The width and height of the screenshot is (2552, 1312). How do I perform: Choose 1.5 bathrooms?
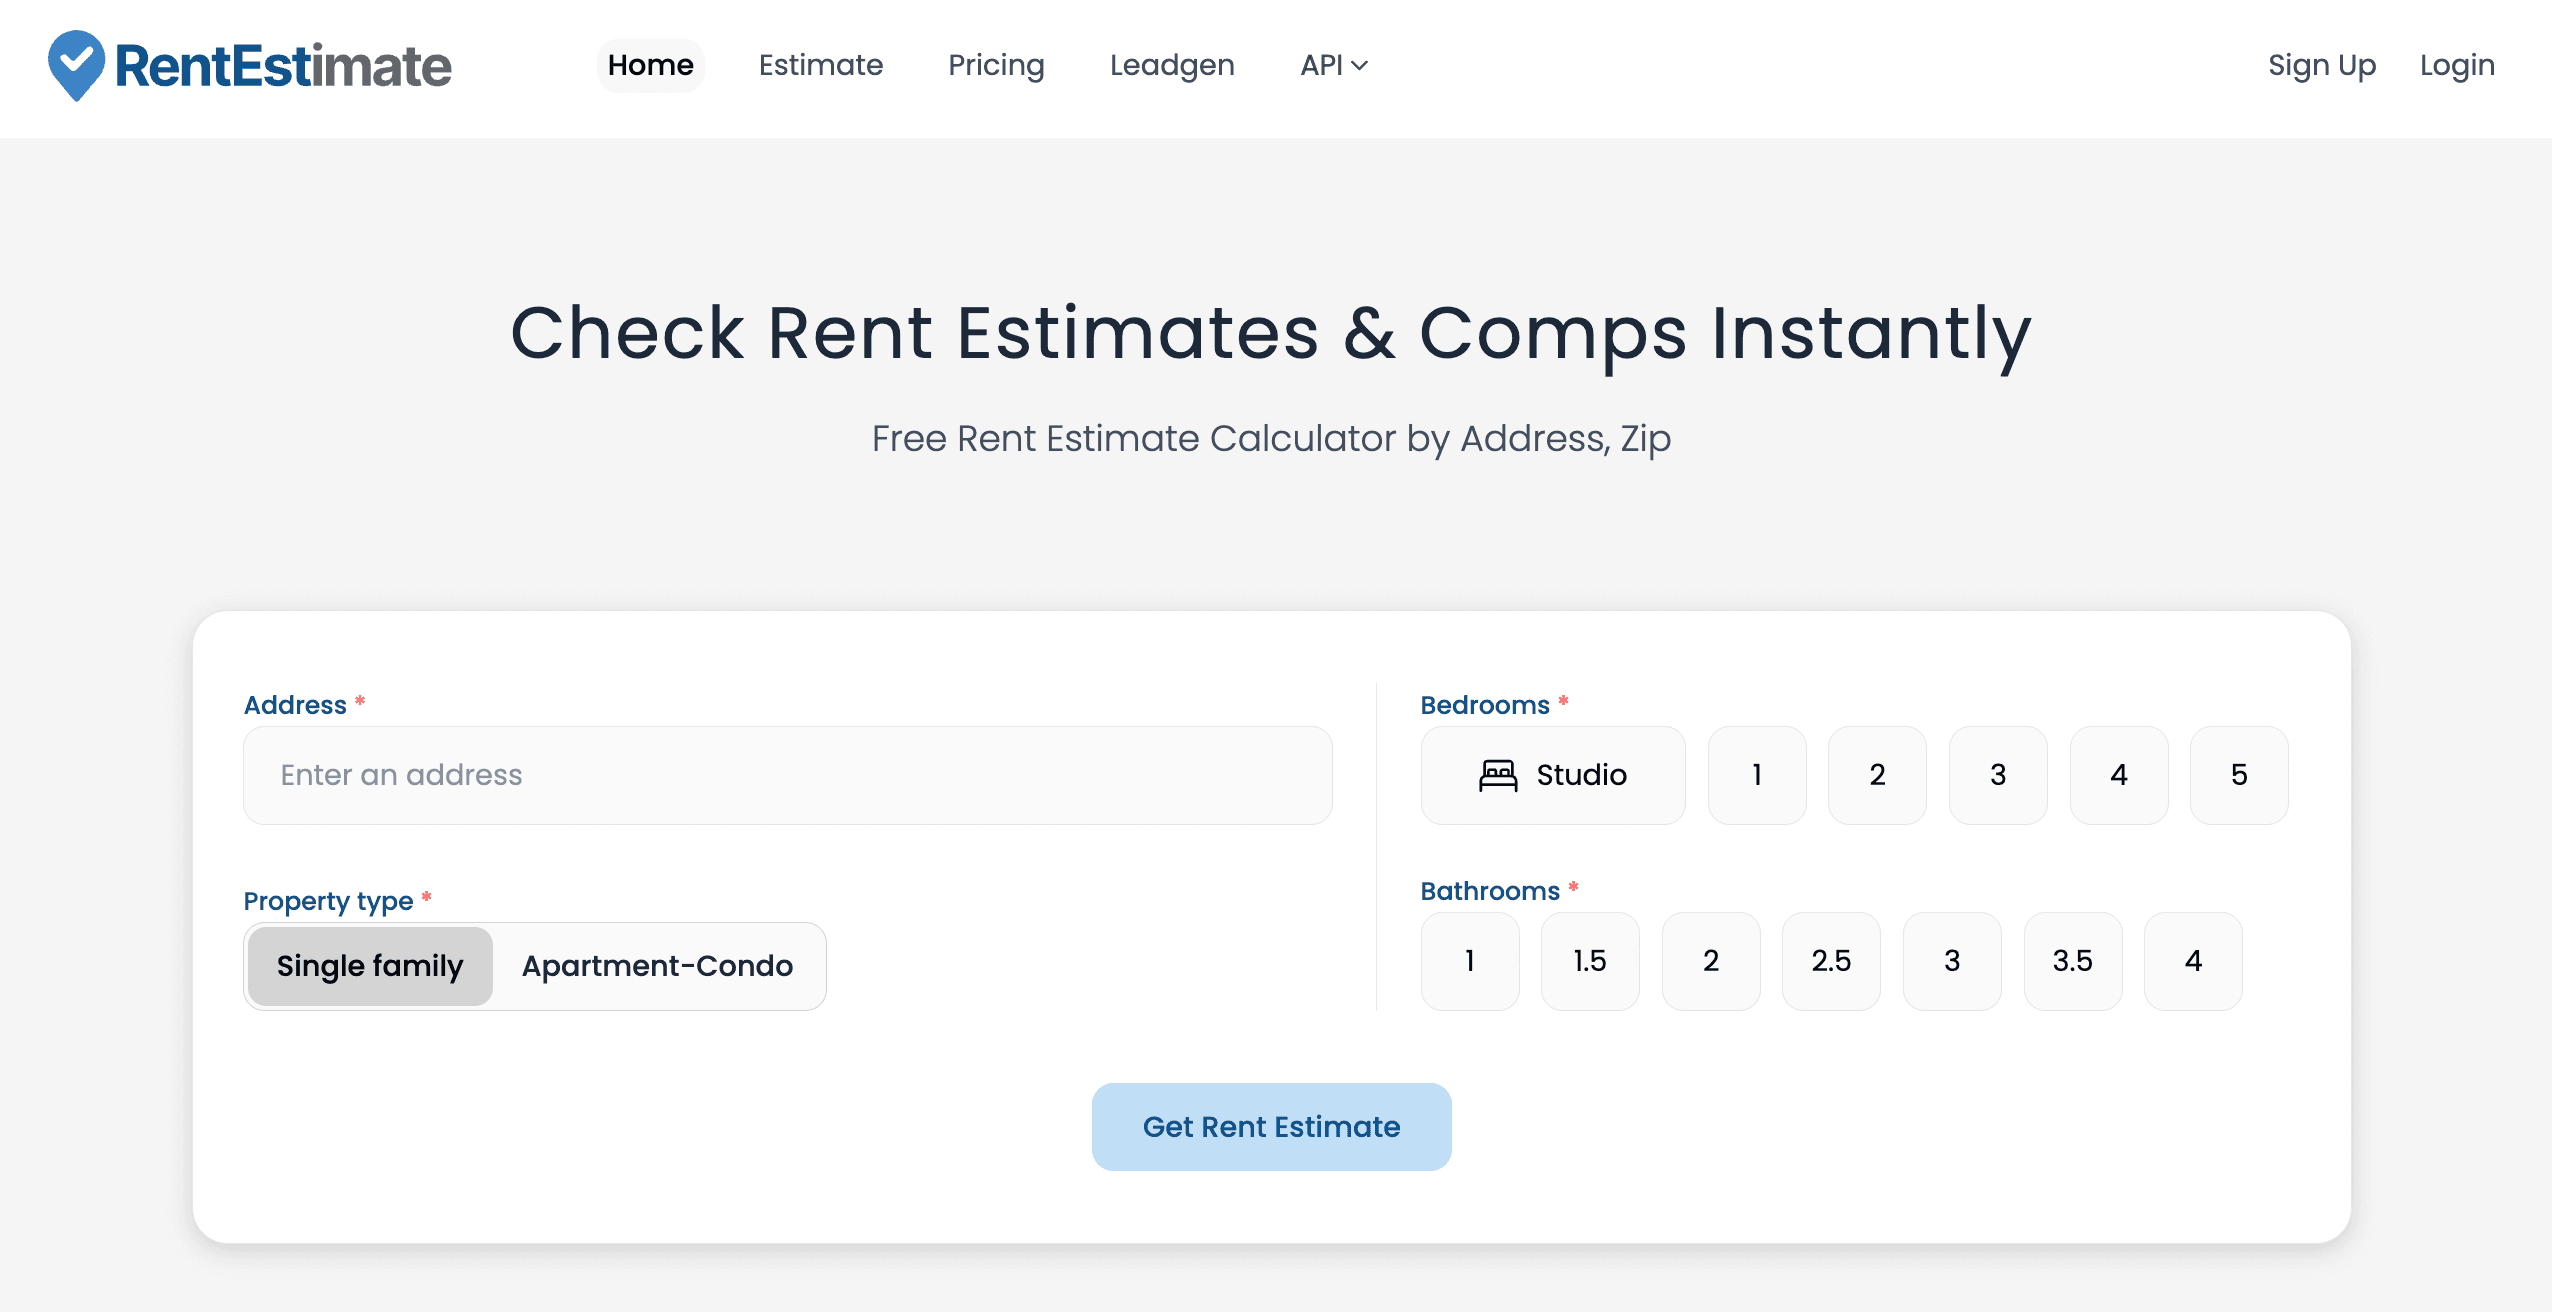[1590, 961]
